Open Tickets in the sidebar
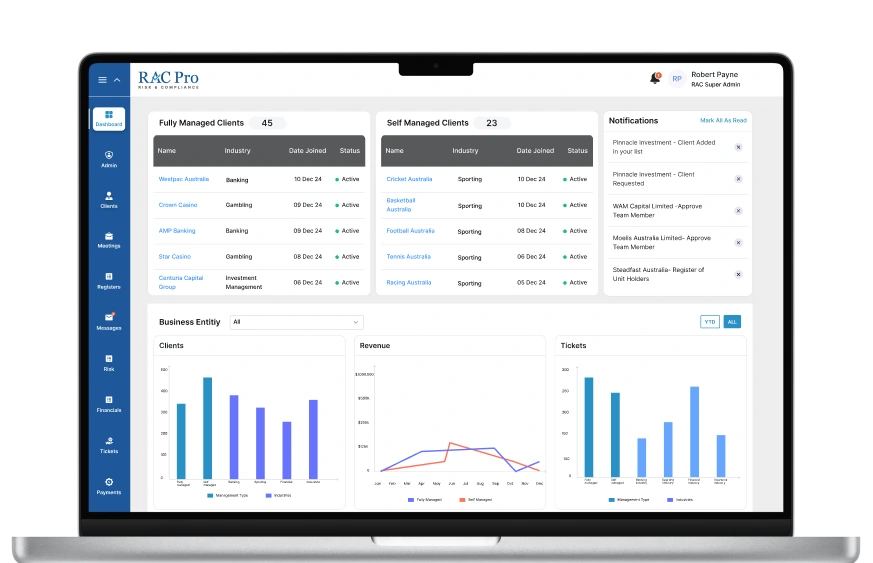 click(x=109, y=445)
